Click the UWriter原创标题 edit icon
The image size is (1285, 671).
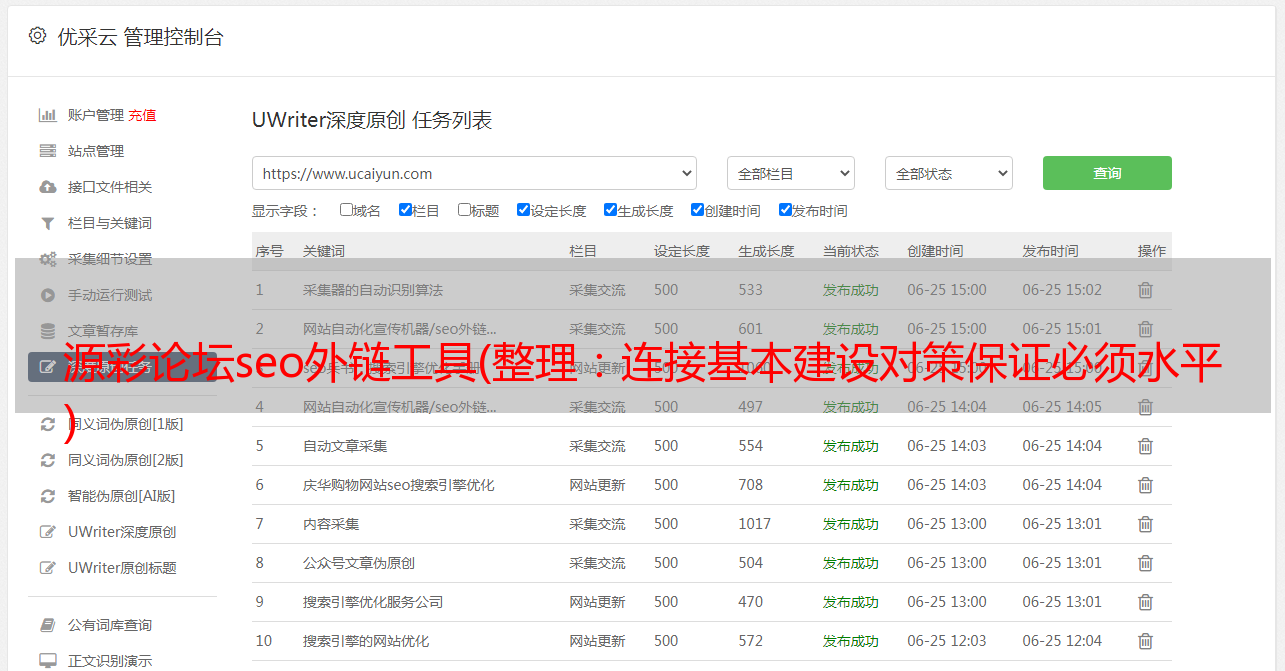tap(47, 568)
